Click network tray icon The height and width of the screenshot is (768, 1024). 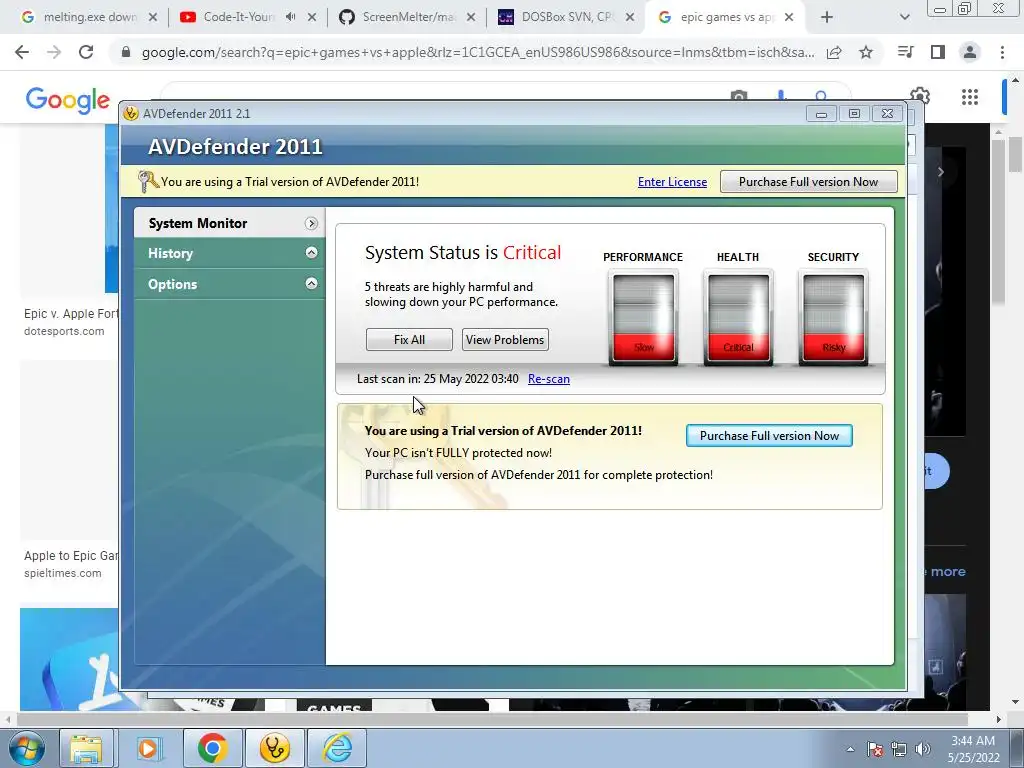tap(899, 749)
